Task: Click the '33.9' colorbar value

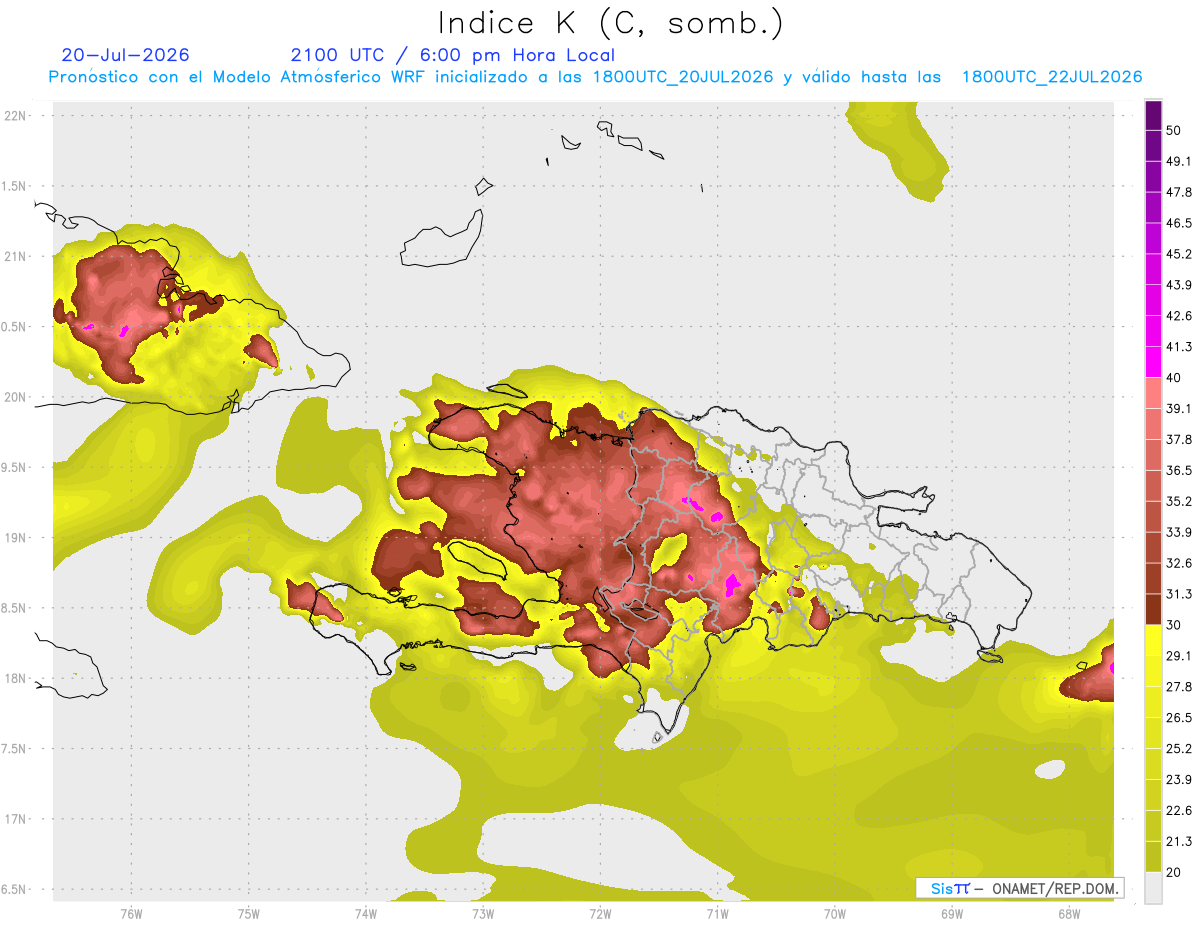Action: (x=1179, y=532)
